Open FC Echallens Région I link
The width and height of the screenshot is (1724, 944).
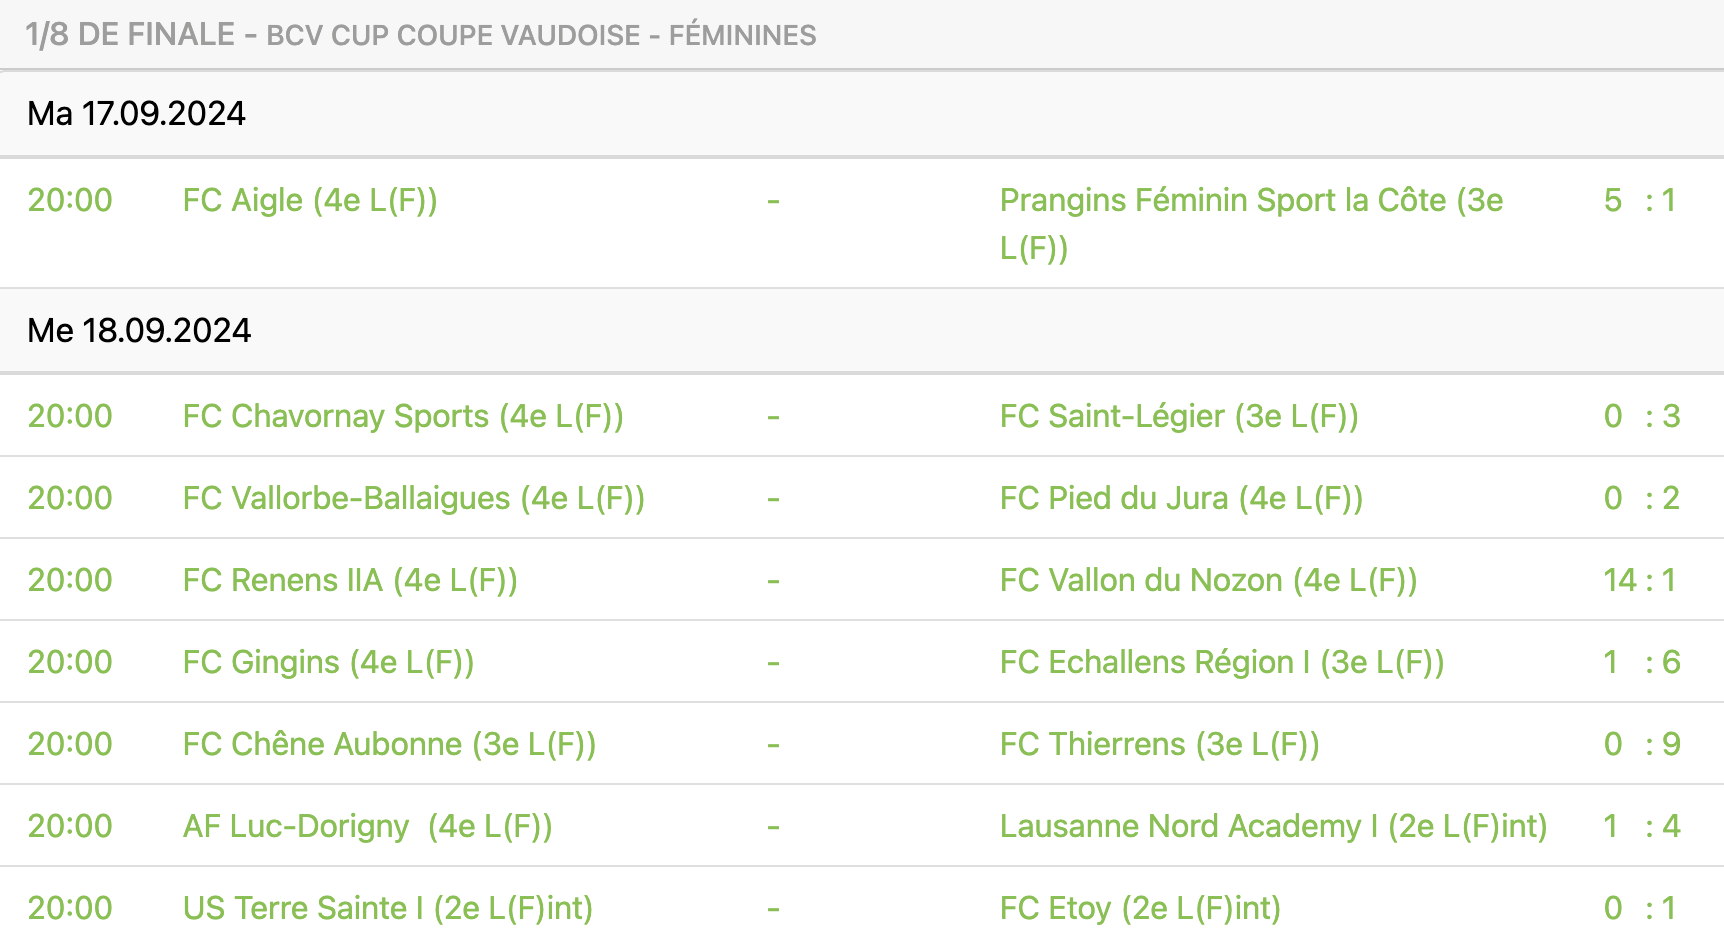(1222, 662)
